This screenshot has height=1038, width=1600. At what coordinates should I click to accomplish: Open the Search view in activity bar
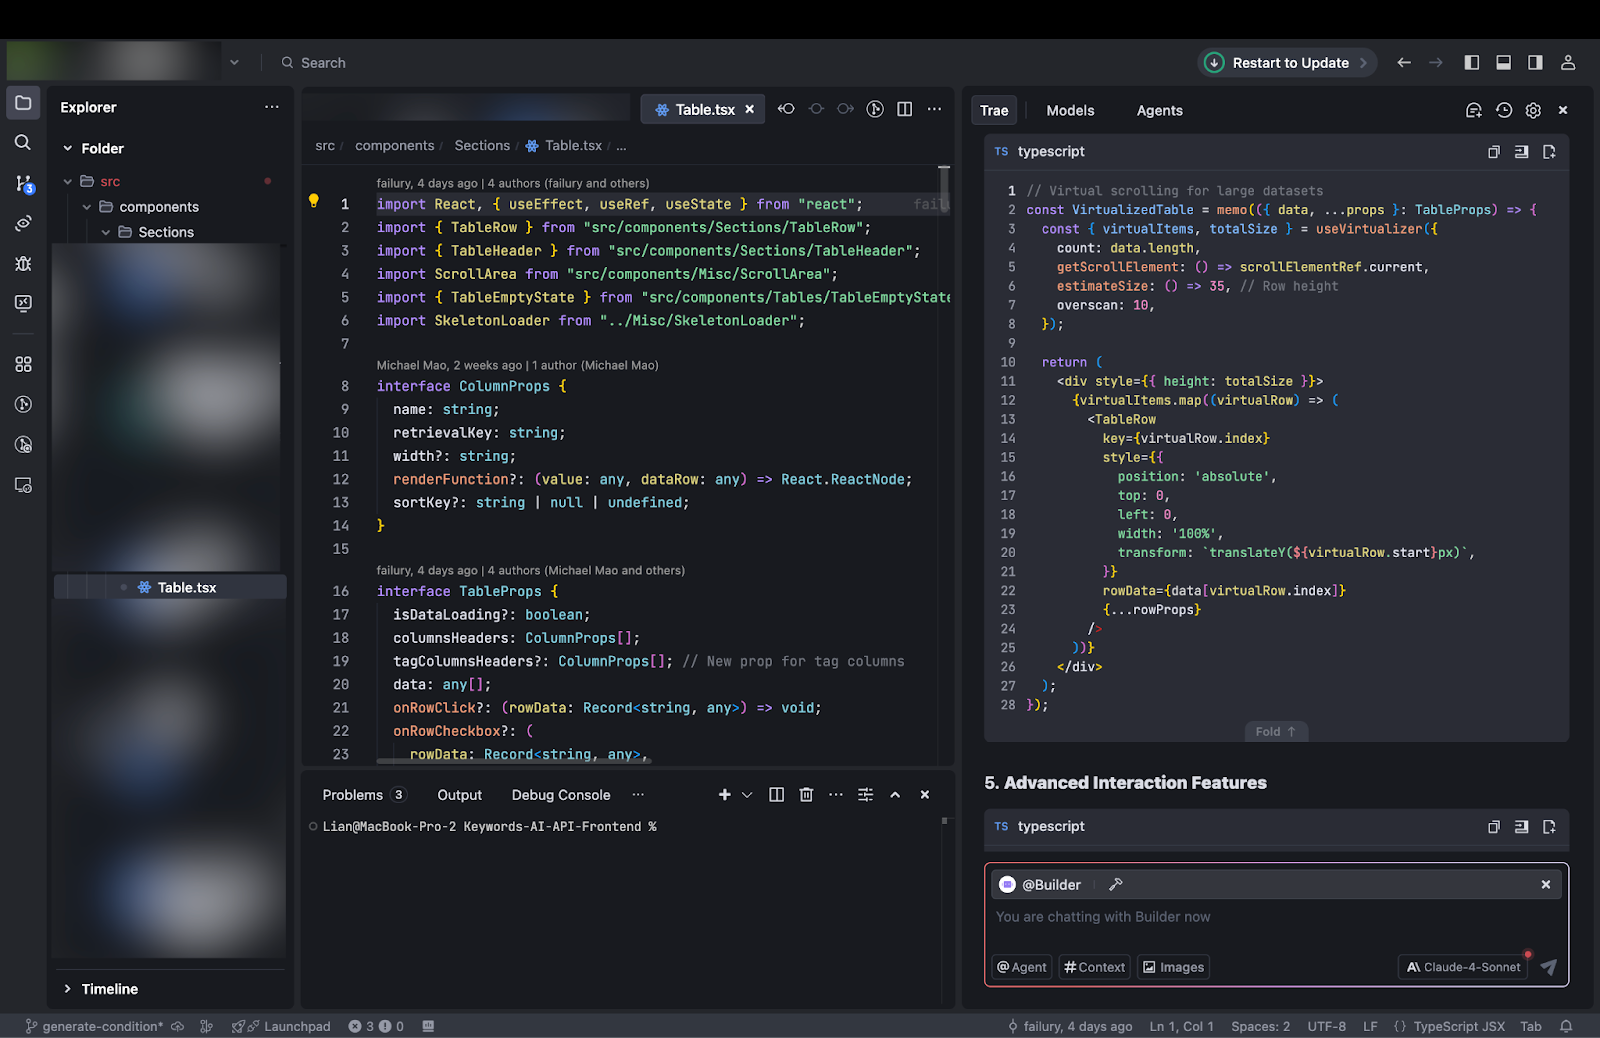point(23,143)
